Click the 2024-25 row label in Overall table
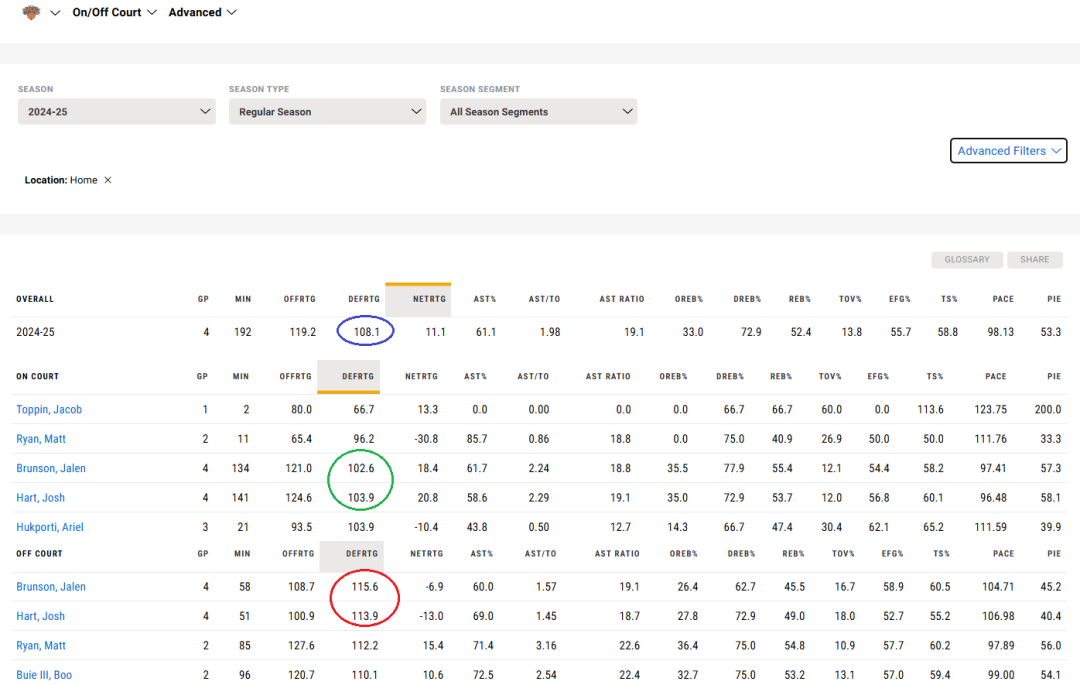The height and width of the screenshot is (685, 1080). 35,332
